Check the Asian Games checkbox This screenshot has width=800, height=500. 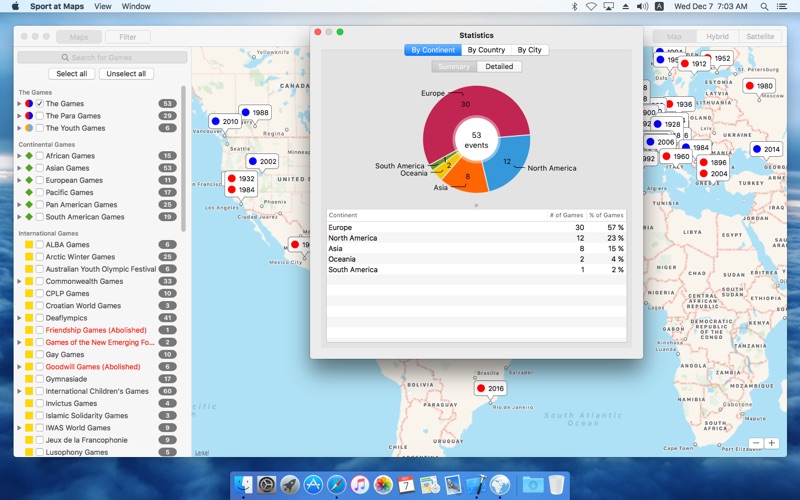[x=40, y=168]
